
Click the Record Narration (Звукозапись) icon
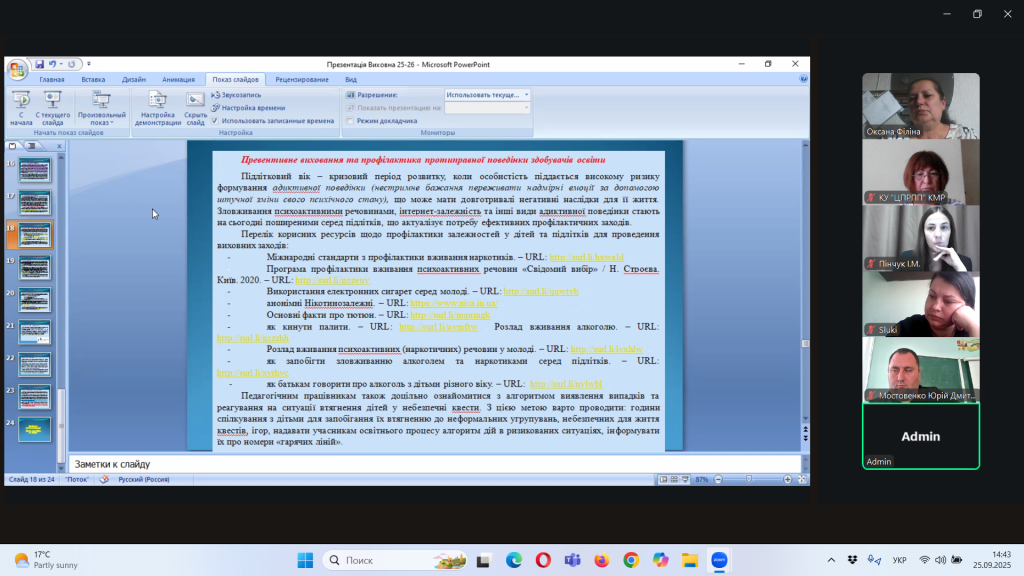[216, 95]
